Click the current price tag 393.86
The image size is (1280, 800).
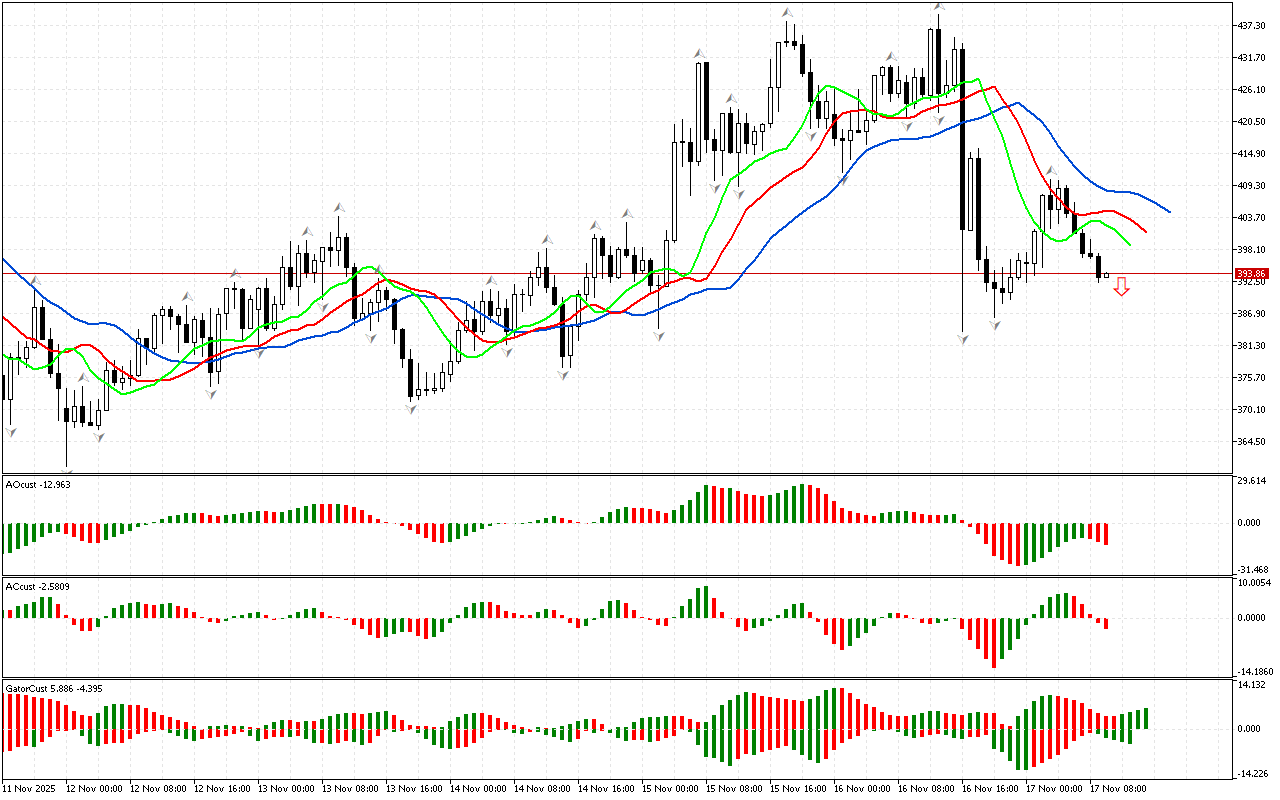click(1252, 274)
